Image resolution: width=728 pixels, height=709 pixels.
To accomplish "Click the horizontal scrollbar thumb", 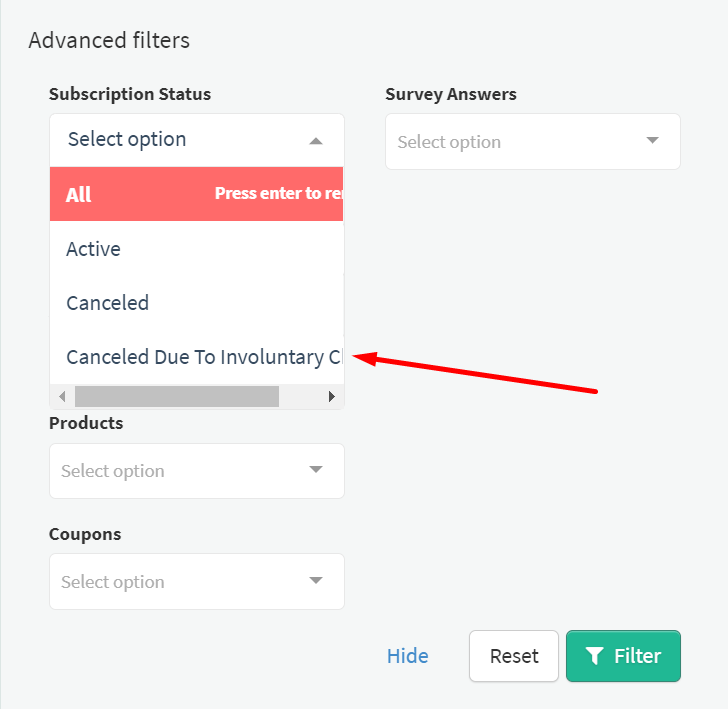I will [x=177, y=397].
